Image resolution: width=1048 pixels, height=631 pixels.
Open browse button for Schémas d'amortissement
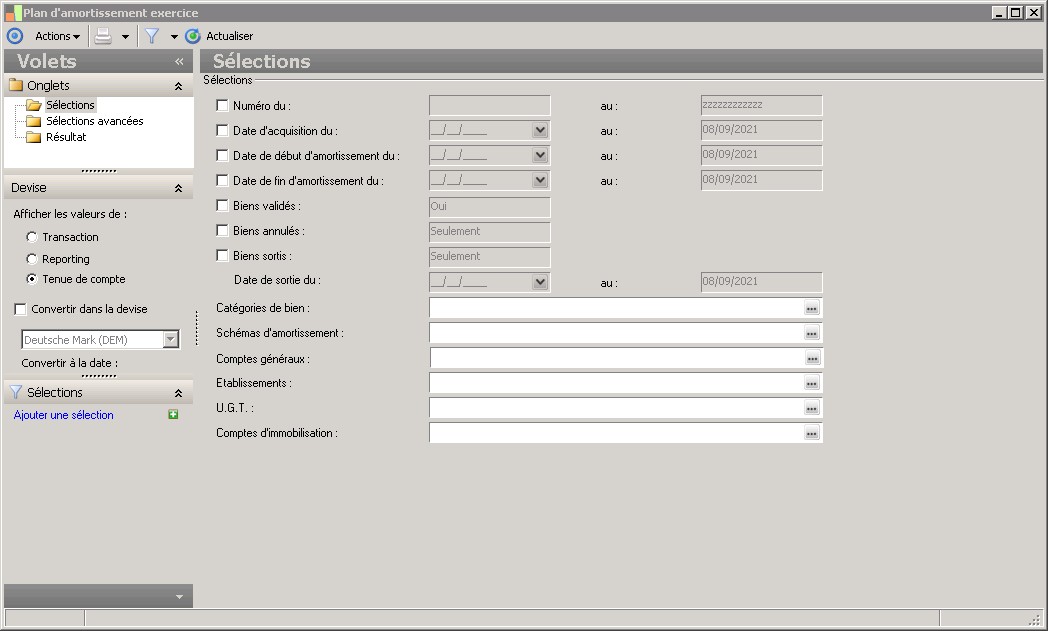[x=812, y=333]
